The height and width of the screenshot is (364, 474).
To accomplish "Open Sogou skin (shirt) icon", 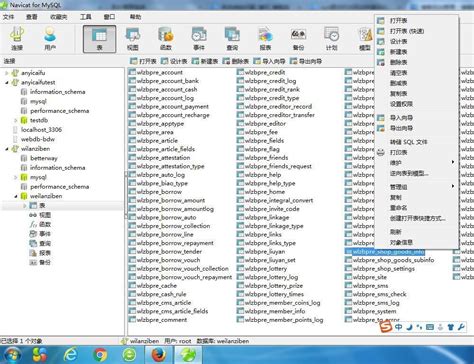I will 451,327.
